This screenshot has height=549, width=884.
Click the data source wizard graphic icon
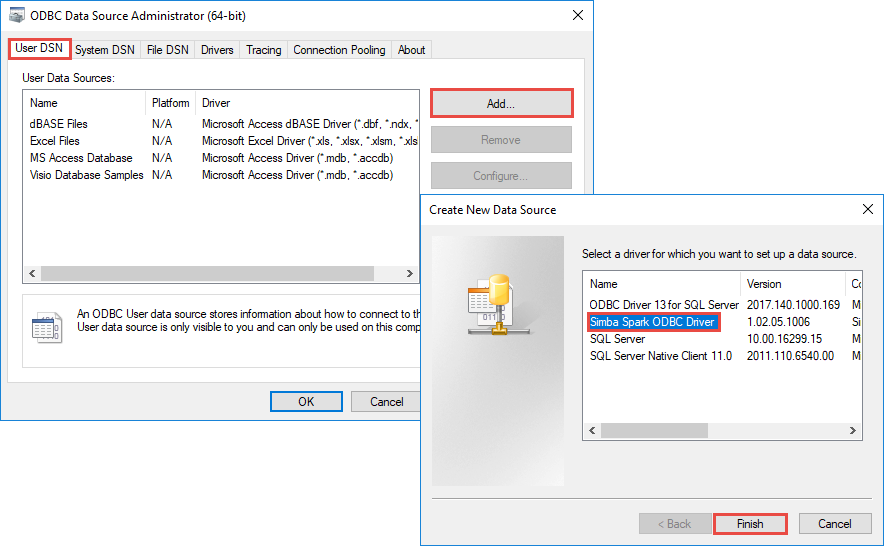pyautogui.click(x=498, y=305)
